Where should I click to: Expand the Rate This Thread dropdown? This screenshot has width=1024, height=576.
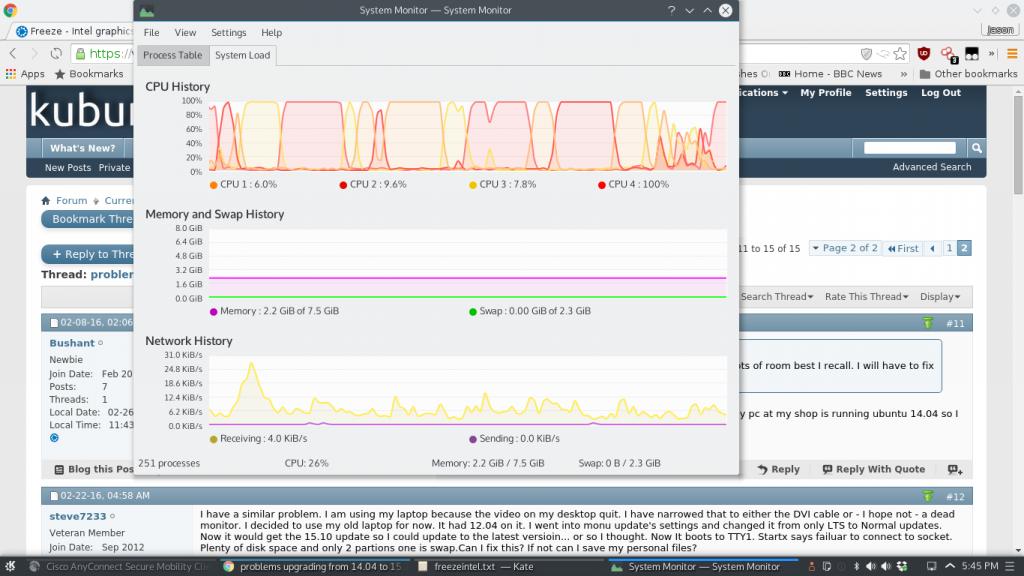[x=866, y=297]
